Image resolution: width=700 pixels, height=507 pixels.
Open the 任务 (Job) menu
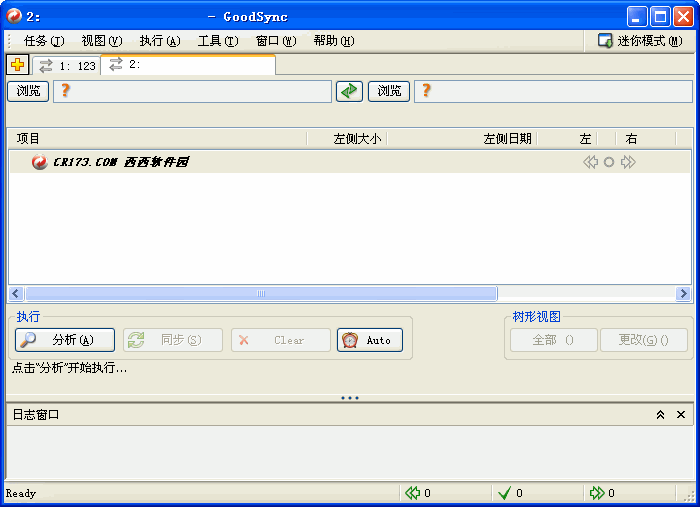(x=43, y=41)
